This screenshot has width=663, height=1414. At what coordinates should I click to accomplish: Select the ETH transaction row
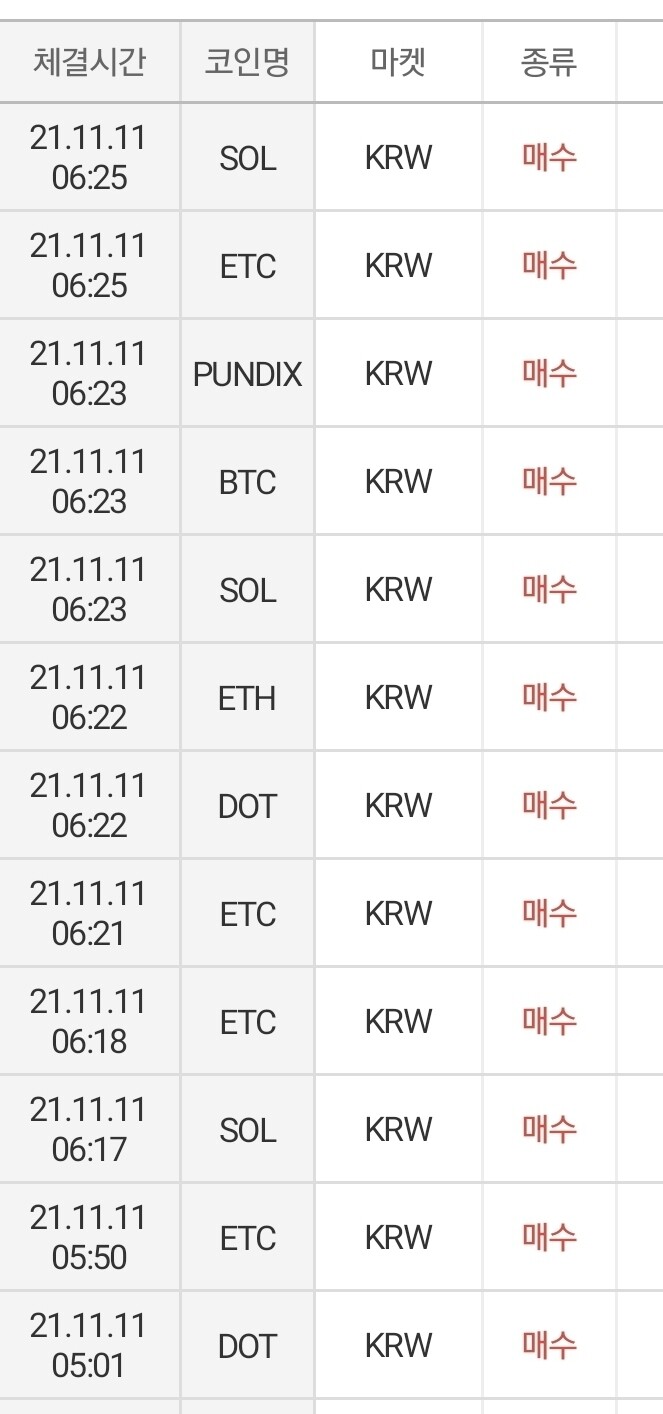click(246, 697)
